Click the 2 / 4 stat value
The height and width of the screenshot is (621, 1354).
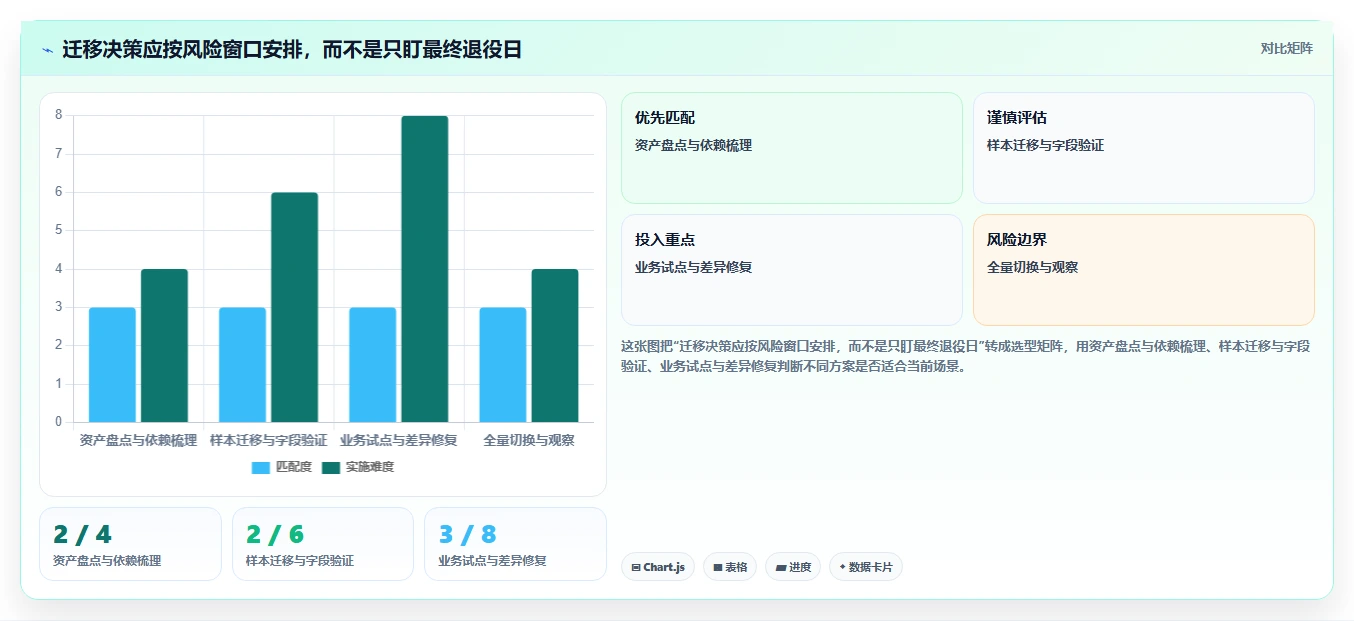point(82,535)
